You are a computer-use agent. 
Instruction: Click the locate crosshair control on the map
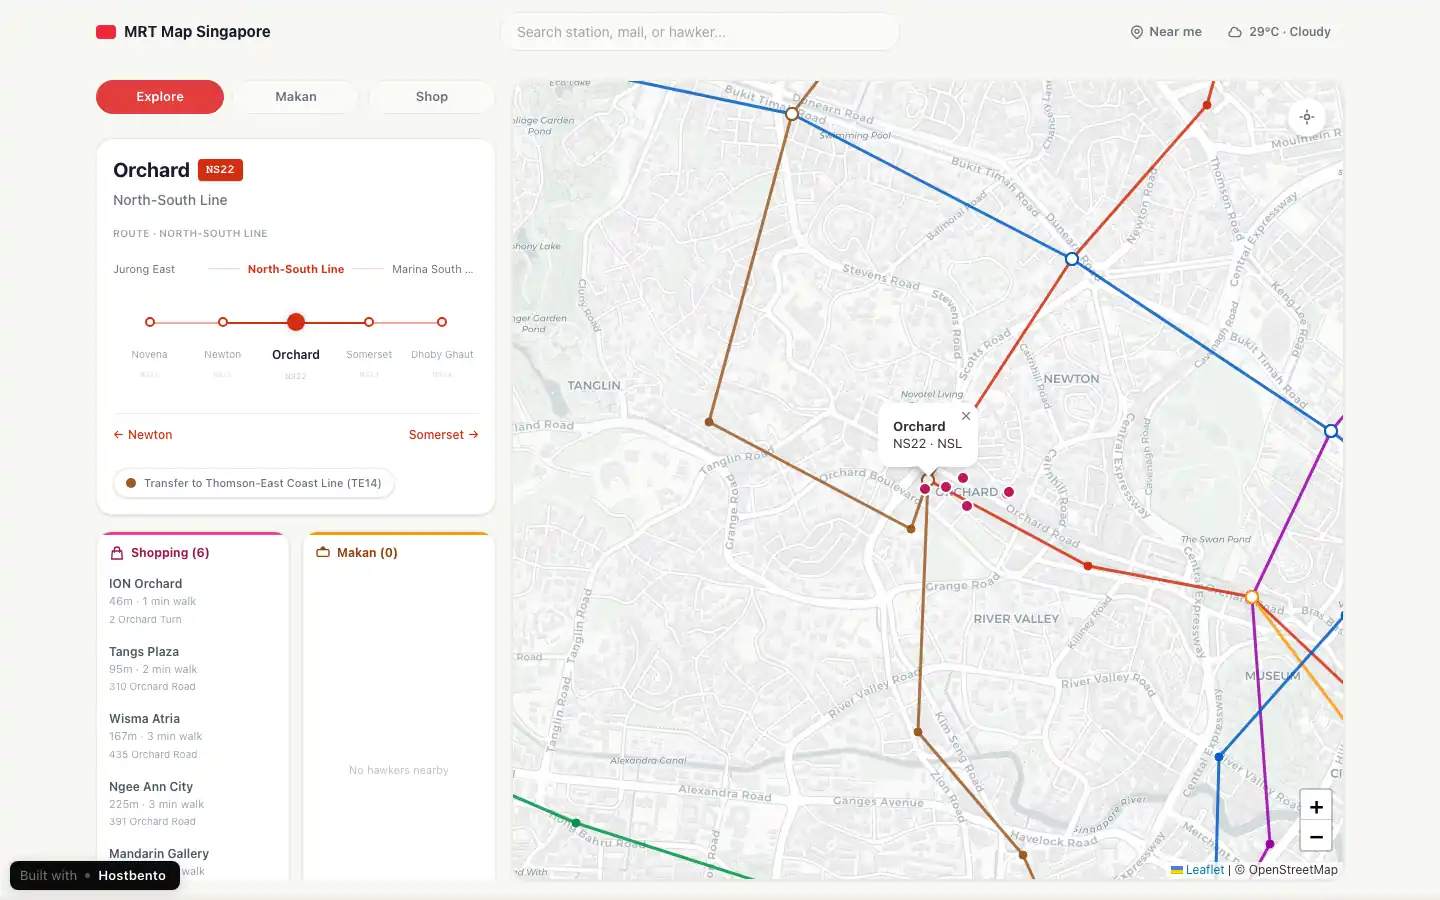pos(1307,117)
